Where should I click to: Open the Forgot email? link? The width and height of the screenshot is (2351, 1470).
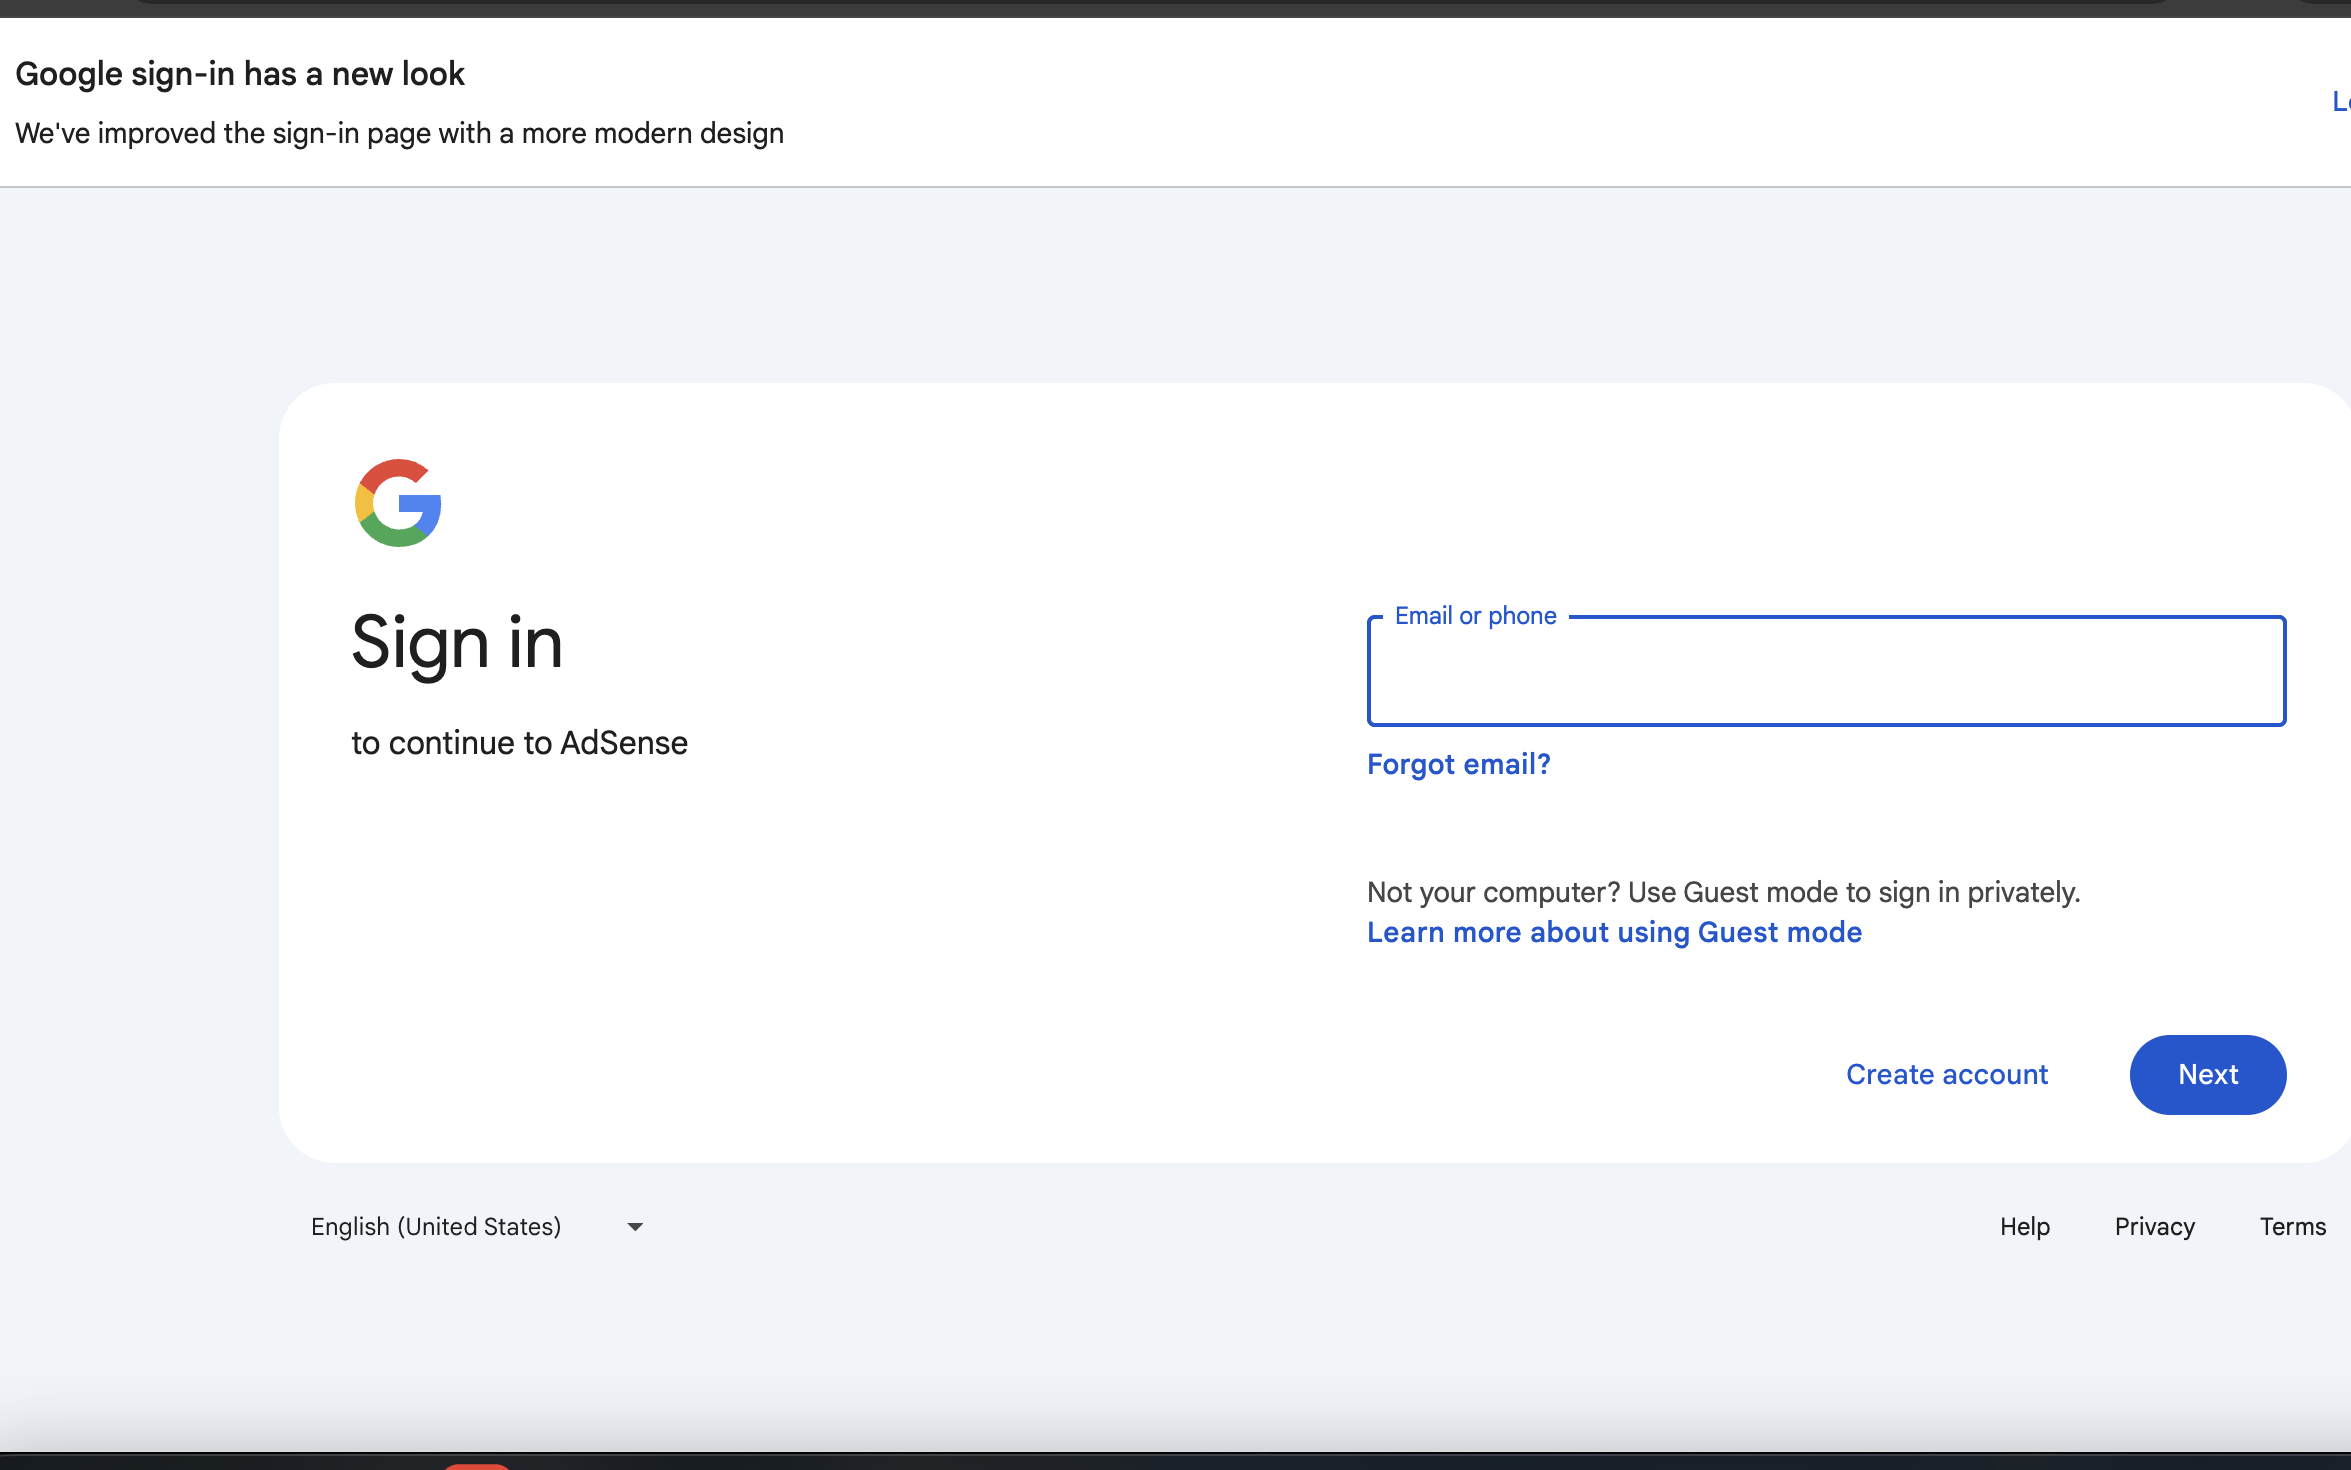(x=1458, y=764)
